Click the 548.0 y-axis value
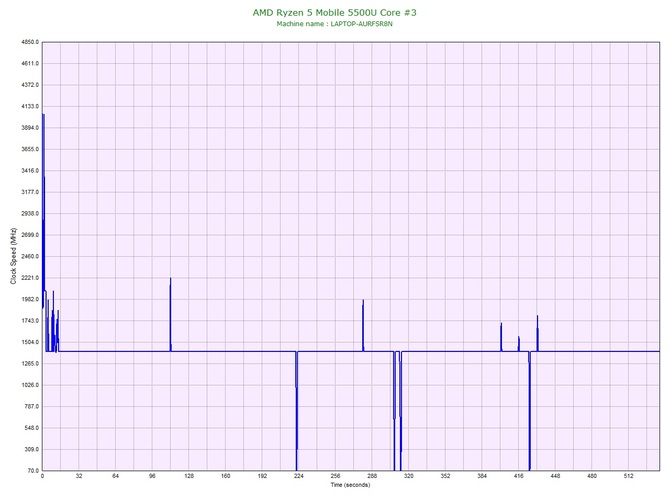Image resolution: width=670 pixels, height=502 pixels. [x=31, y=428]
